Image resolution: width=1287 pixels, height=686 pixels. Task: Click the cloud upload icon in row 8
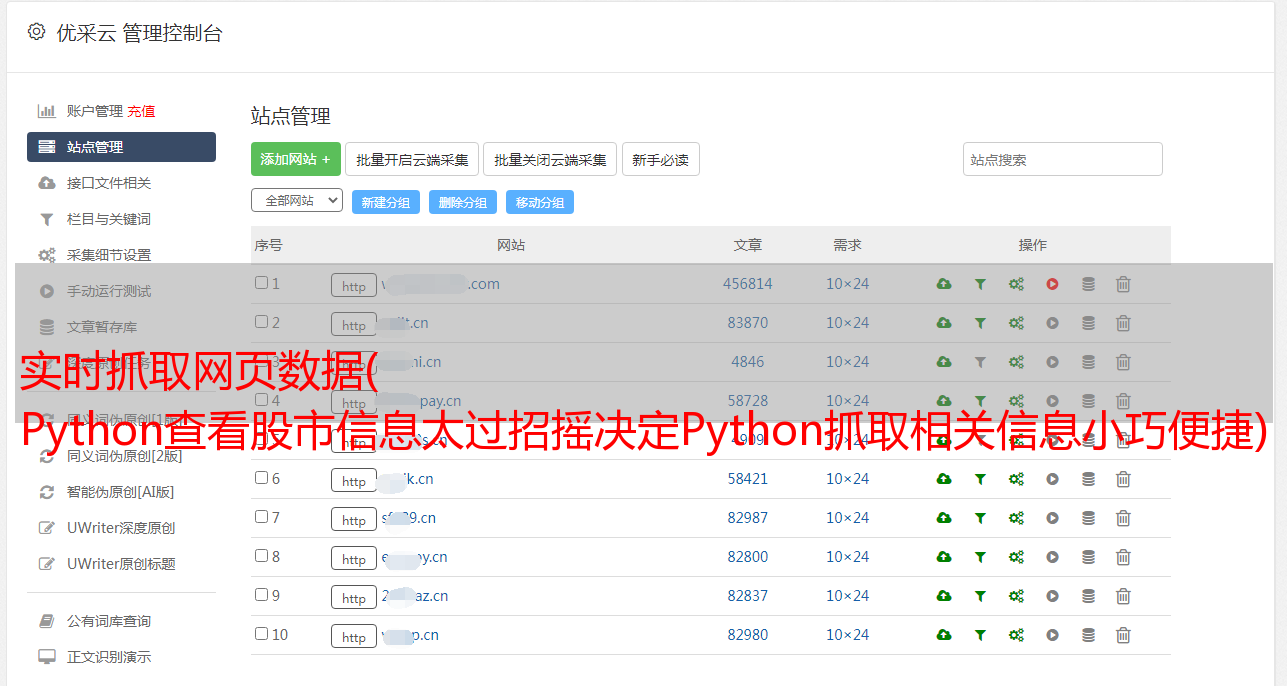tap(944, 557)
